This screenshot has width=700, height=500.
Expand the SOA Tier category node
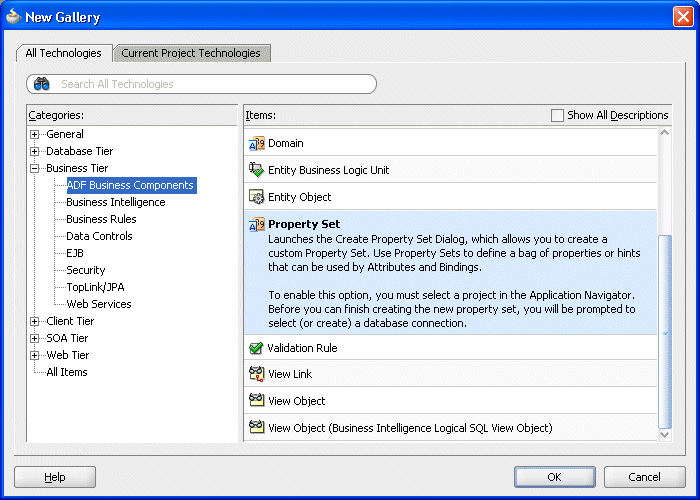coord(35,338)
